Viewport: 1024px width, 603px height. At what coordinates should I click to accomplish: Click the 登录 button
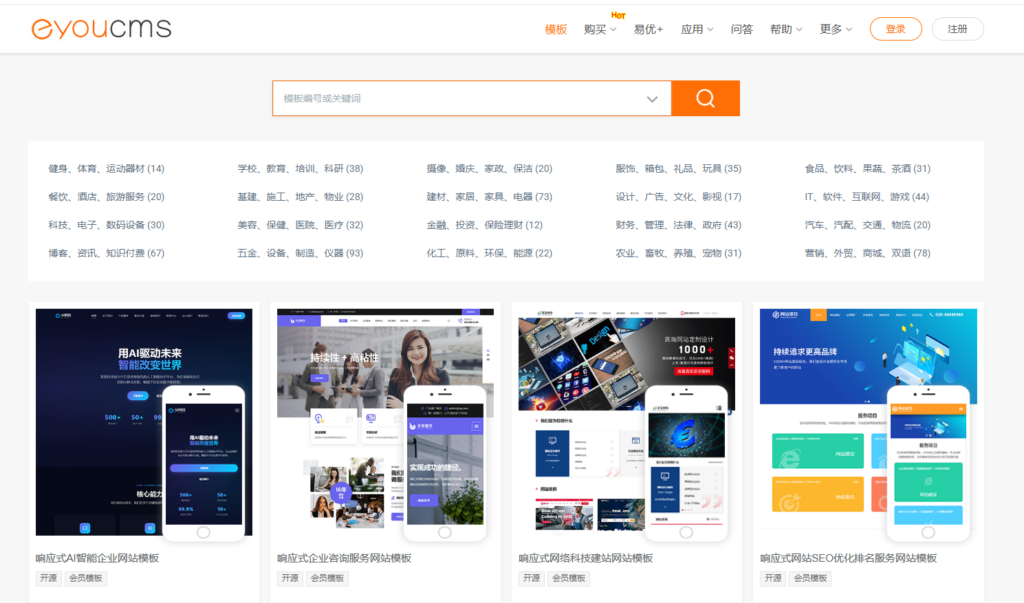click(895, 28)
